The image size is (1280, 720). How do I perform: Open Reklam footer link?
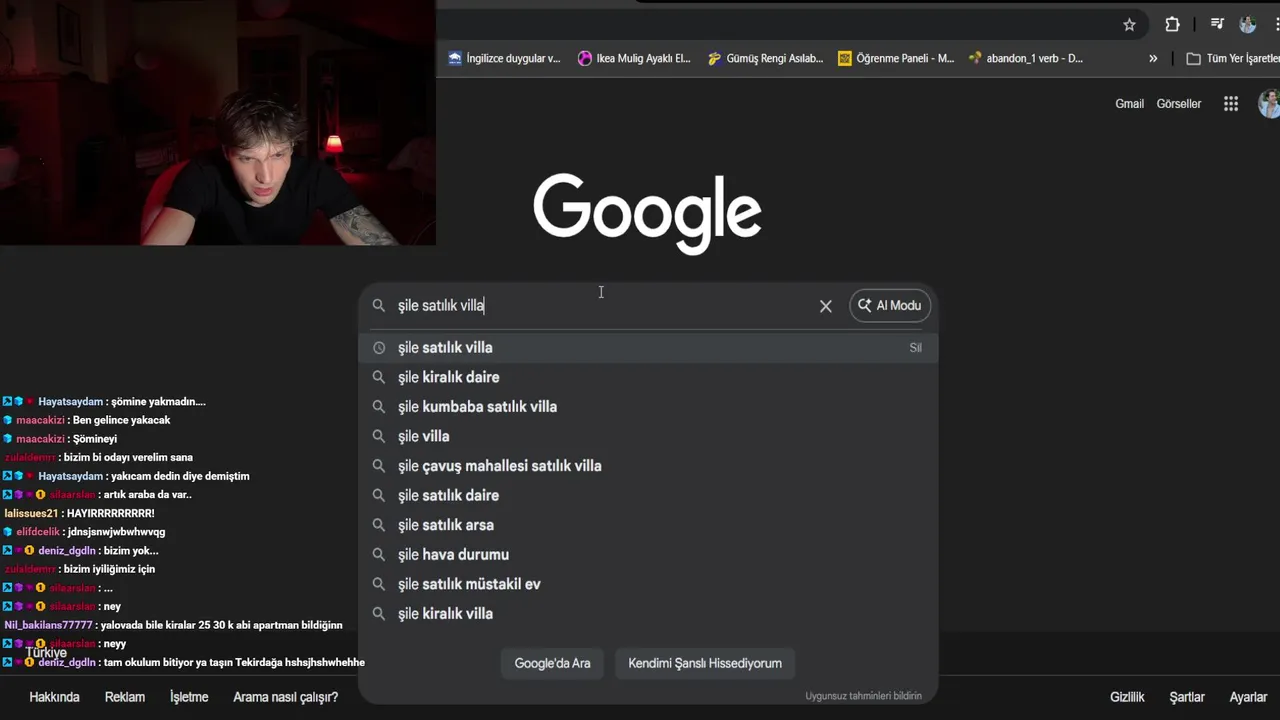click(125, 697)
